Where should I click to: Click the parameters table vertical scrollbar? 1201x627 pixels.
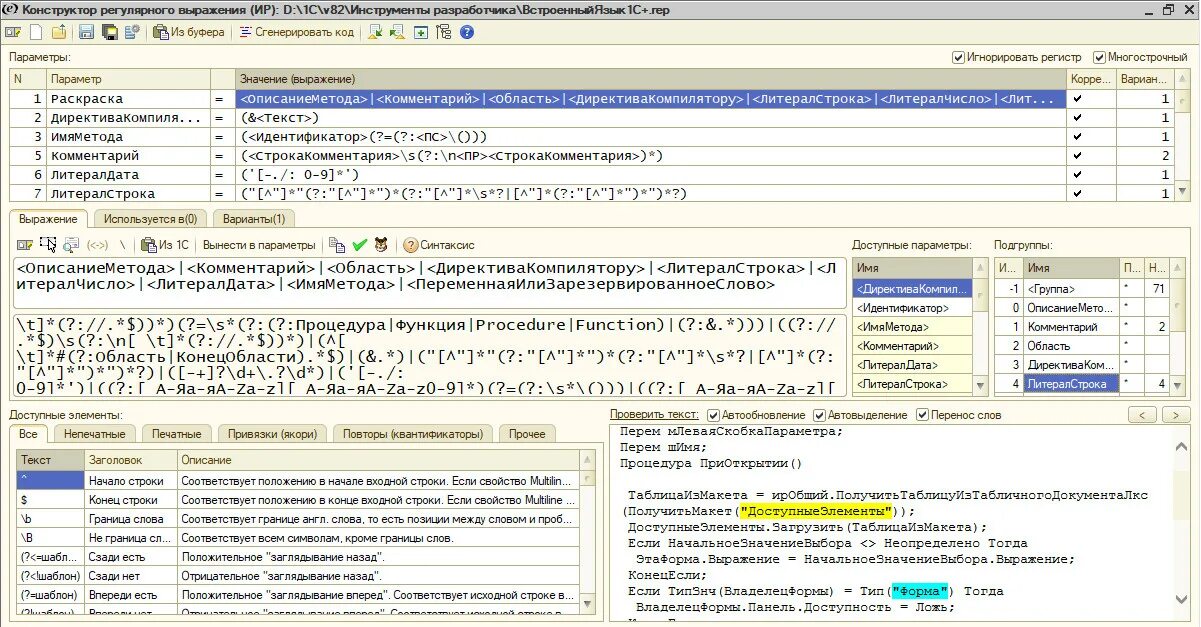[x=1182, y=135]
